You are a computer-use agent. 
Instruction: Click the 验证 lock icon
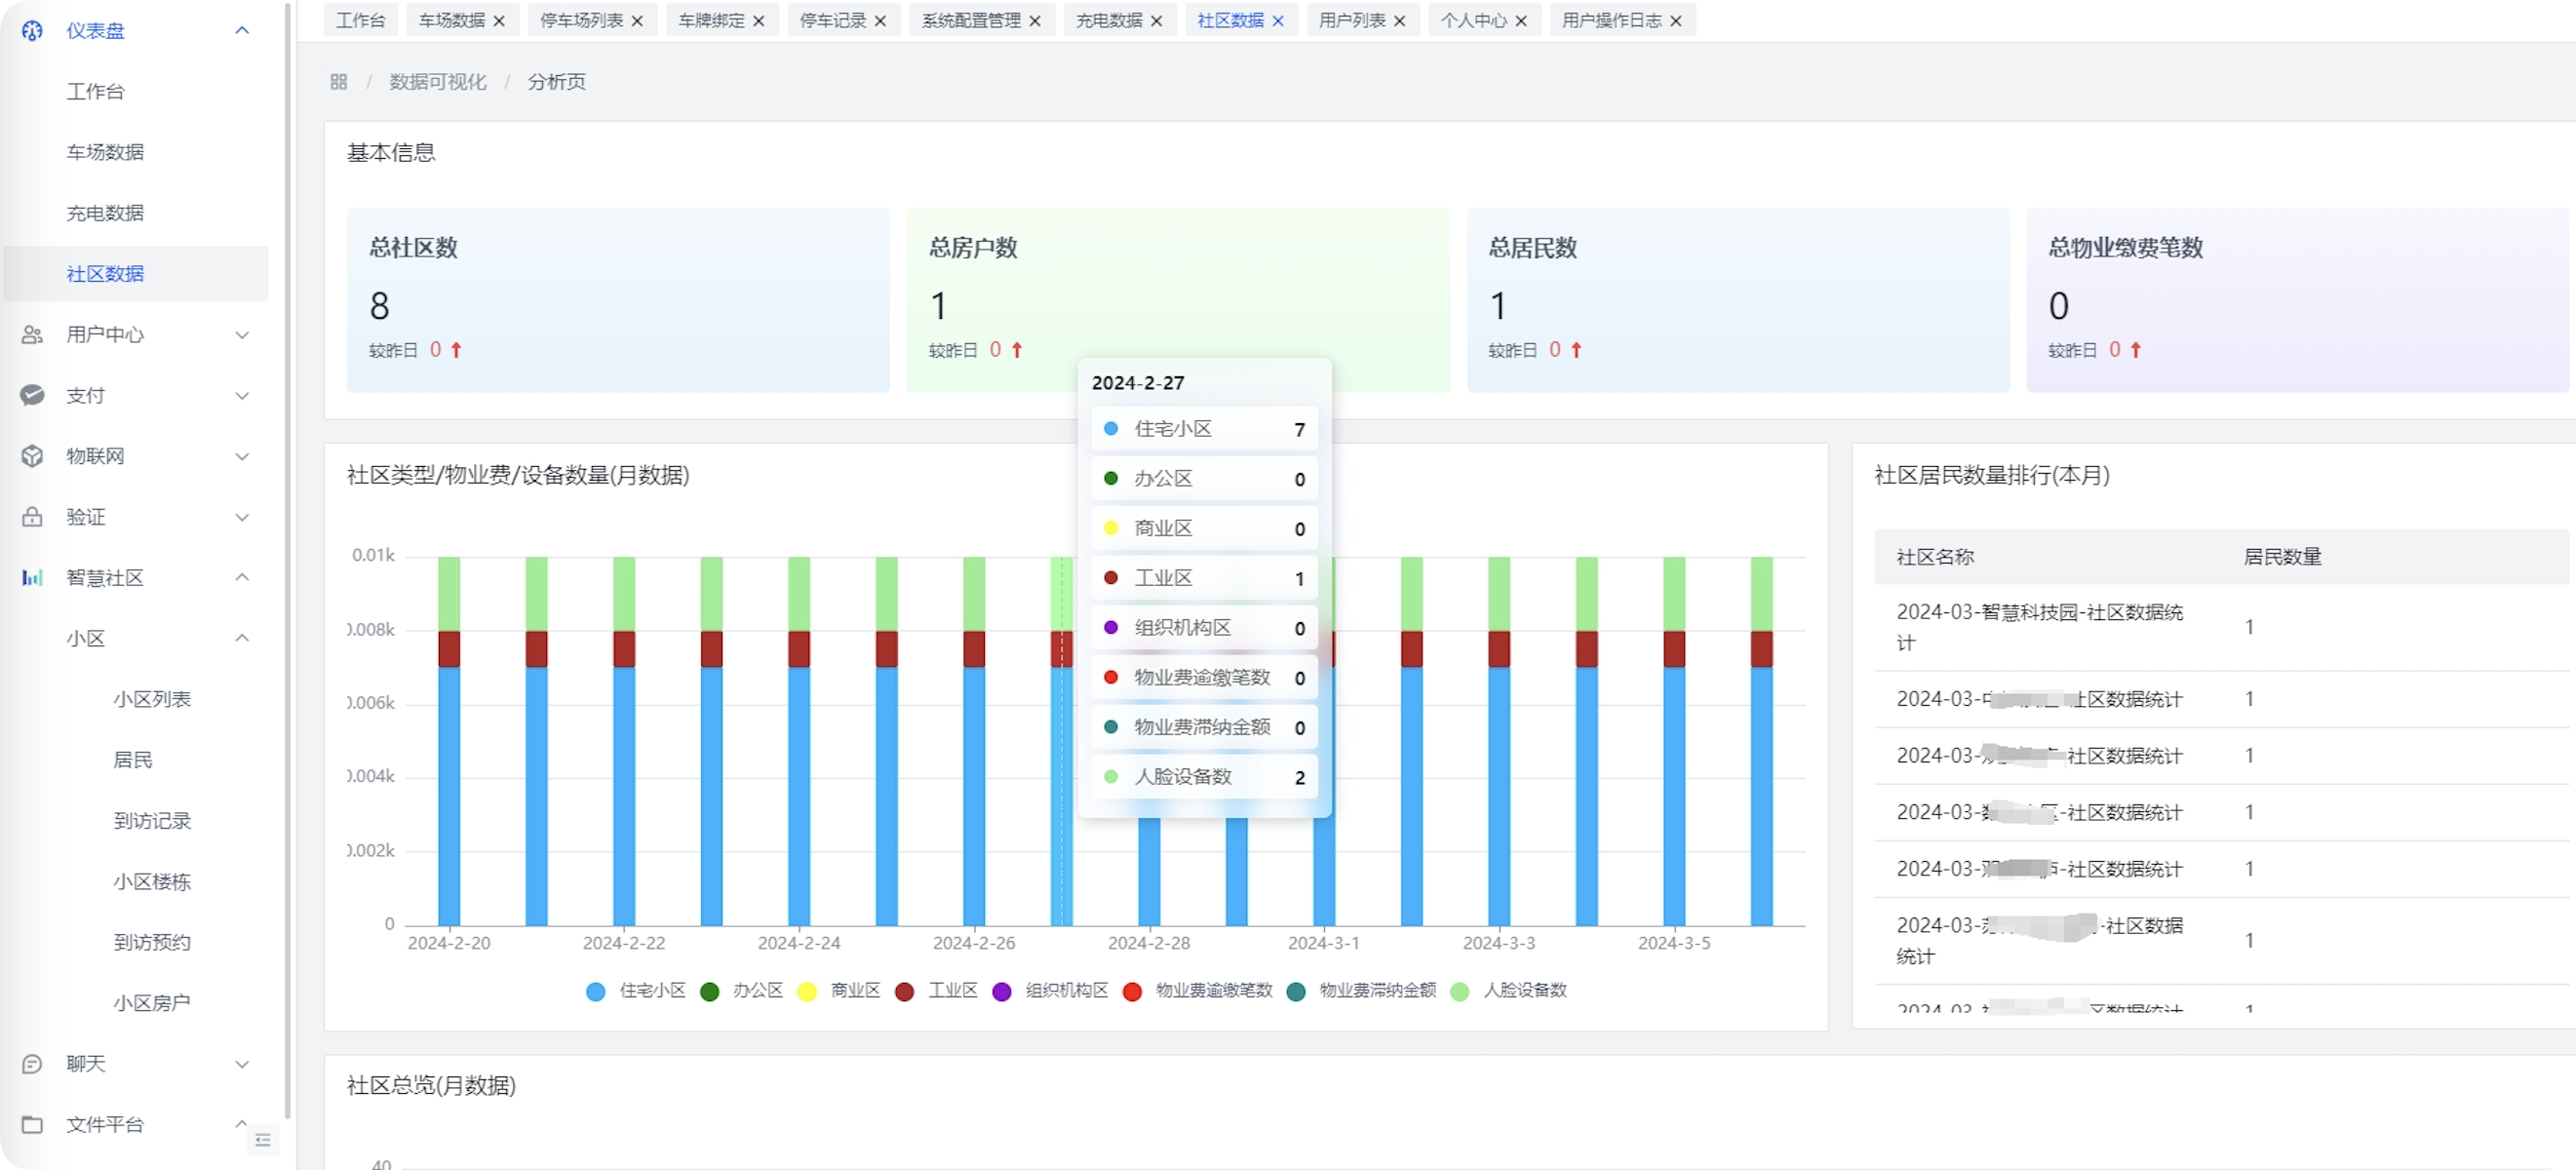[x=32, y=517]
